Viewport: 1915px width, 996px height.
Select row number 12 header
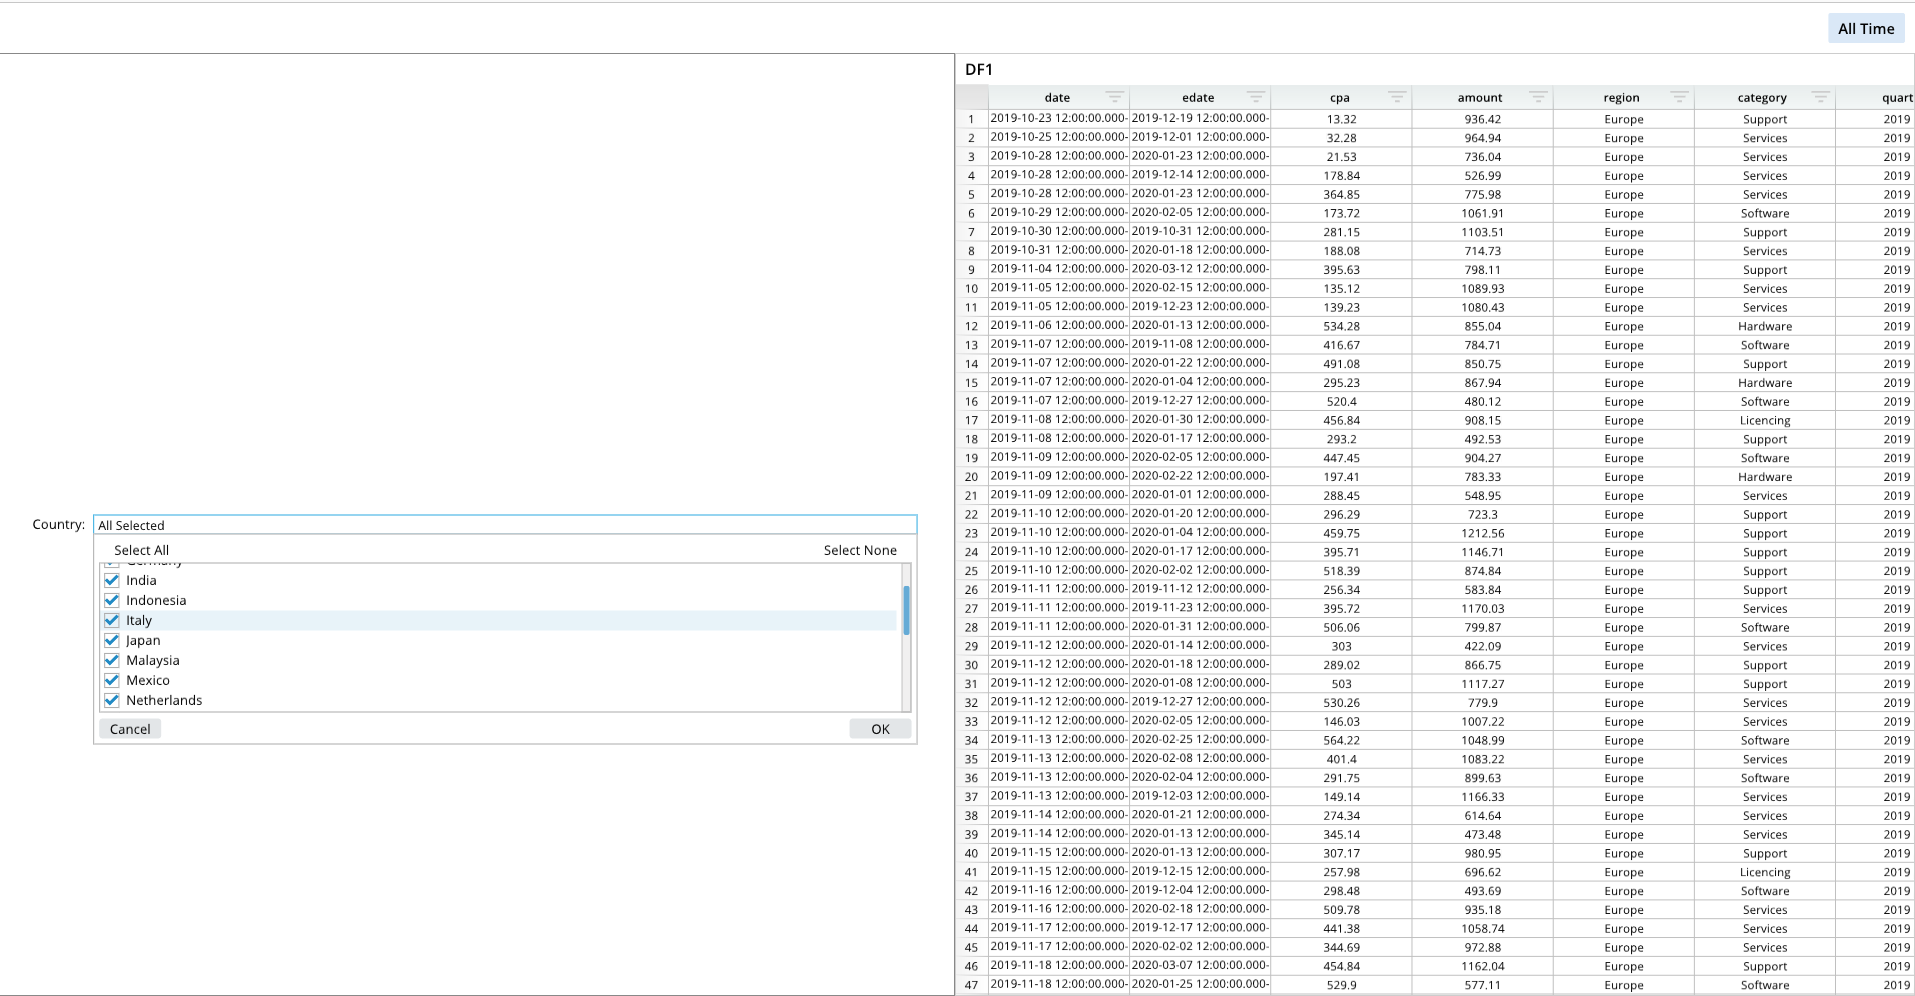(x=971, y=326)
